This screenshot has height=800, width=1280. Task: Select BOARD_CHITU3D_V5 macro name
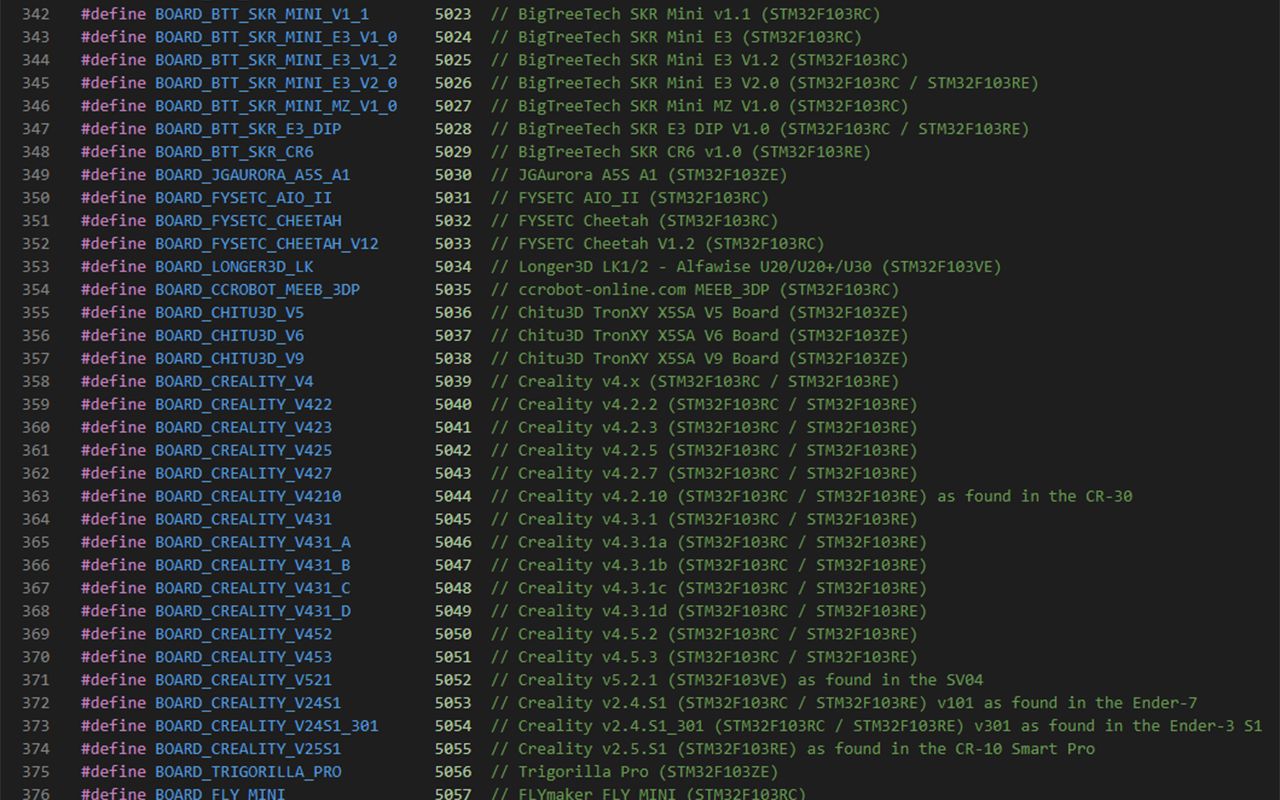[x=229, y=313]
